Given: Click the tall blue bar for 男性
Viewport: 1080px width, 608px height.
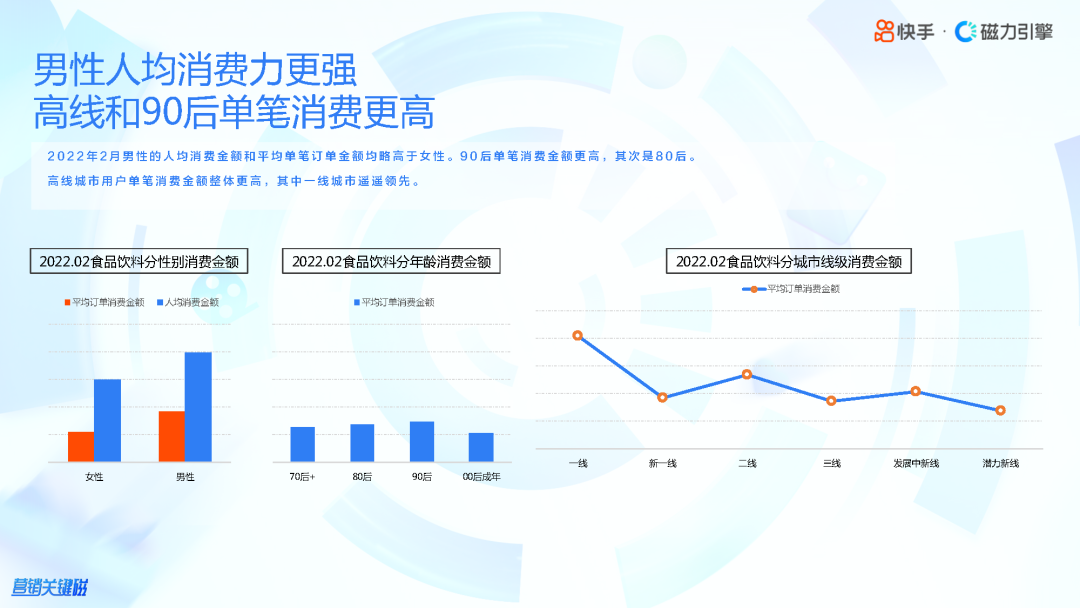Looking at the screenshot, I should (198, 407).
